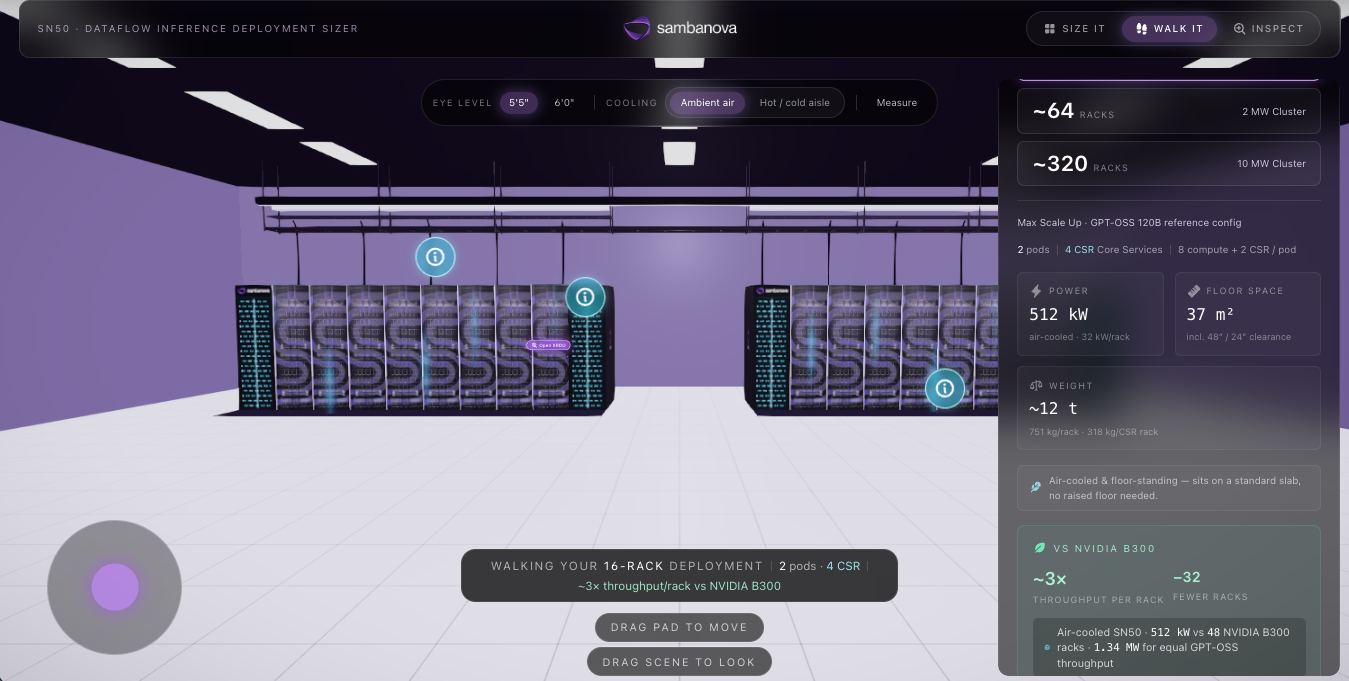Image resolution: width=1349 pixels, height=681 pixels.
Task: Select Hot / cold aisle cooling
Action: 795,103
